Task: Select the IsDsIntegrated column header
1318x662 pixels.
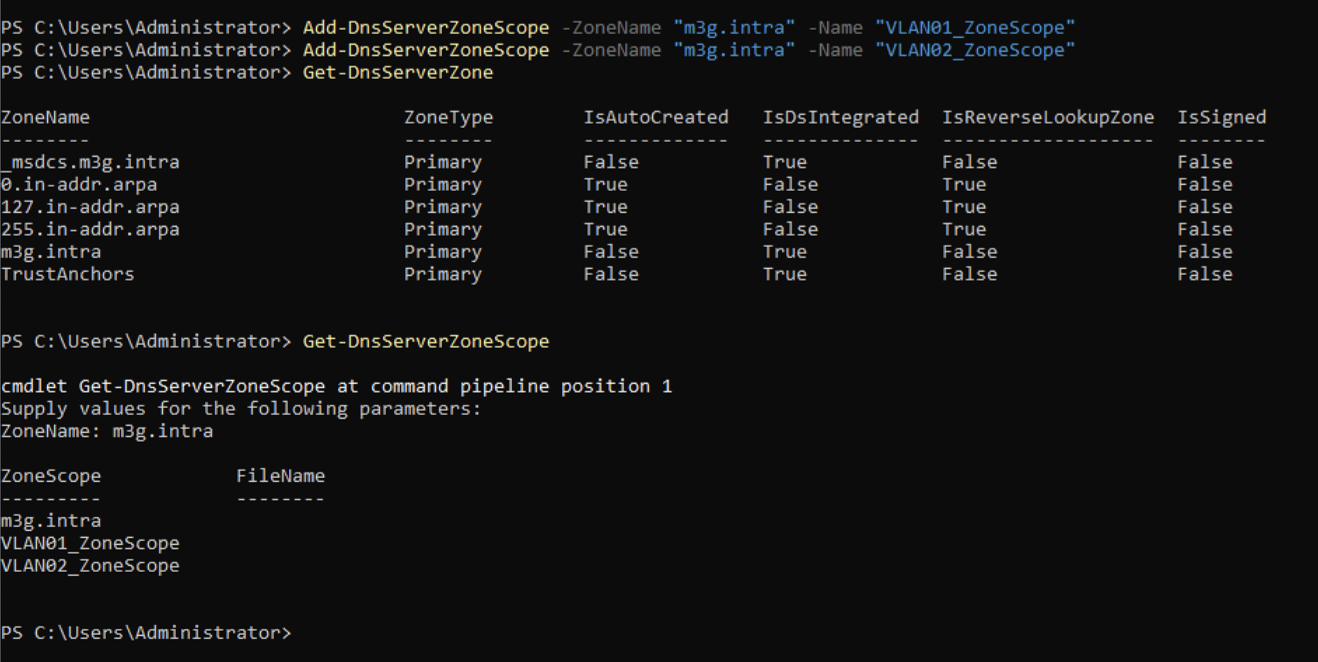Action: coord(840,117)
